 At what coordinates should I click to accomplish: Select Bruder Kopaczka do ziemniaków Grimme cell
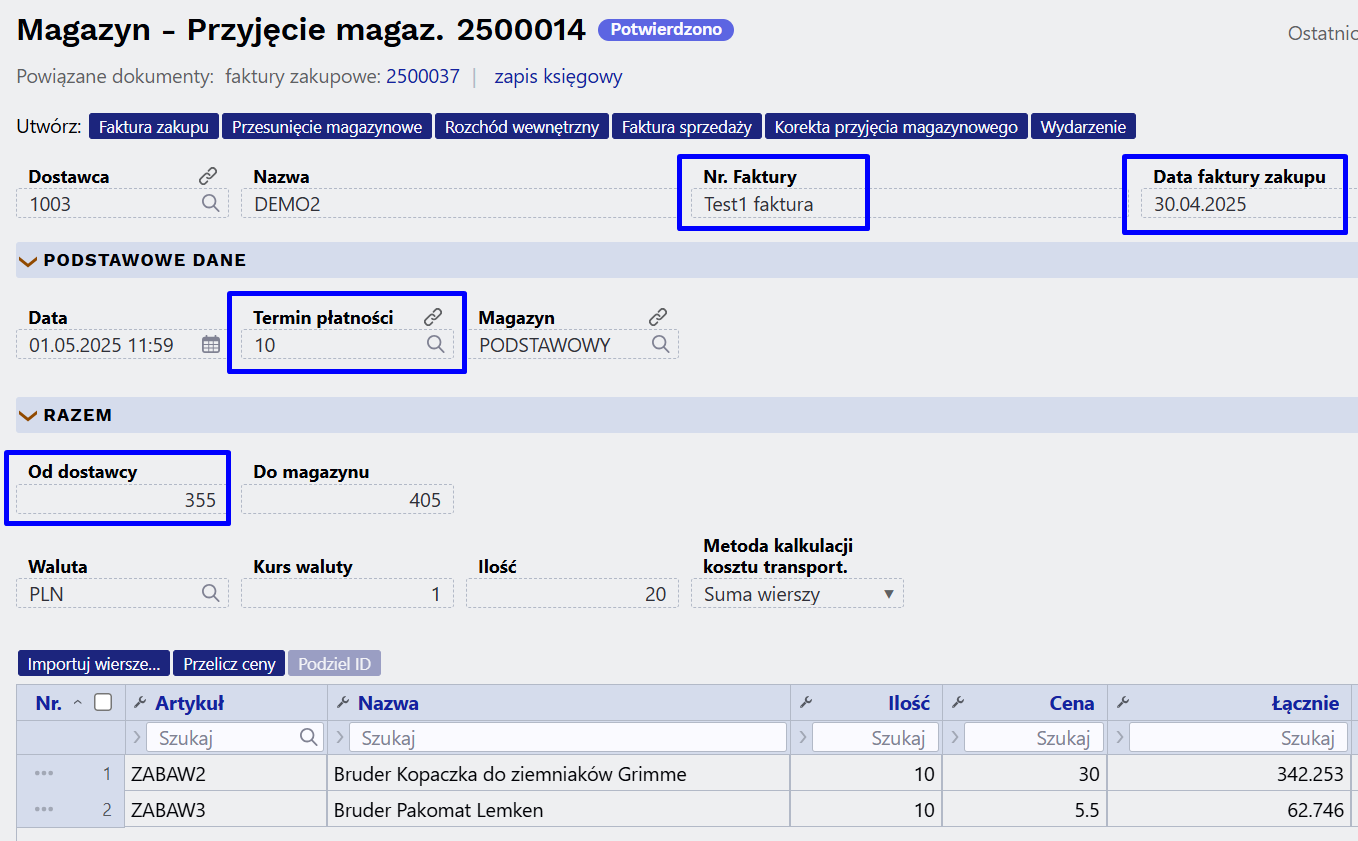point(558,774)
